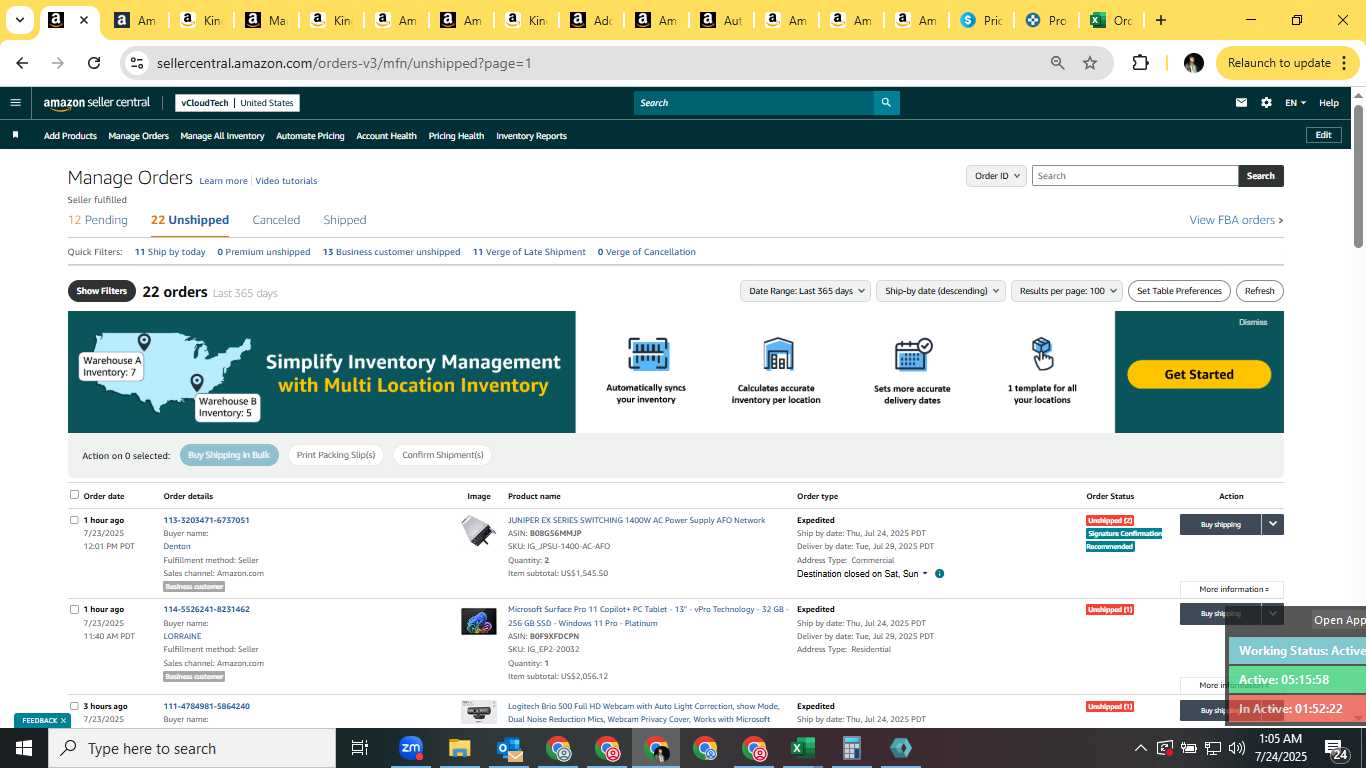The width and height of the screenshot is (1366, 768).
Task: Open the settings gear in Seller Central header
Action: (1266, 102)
